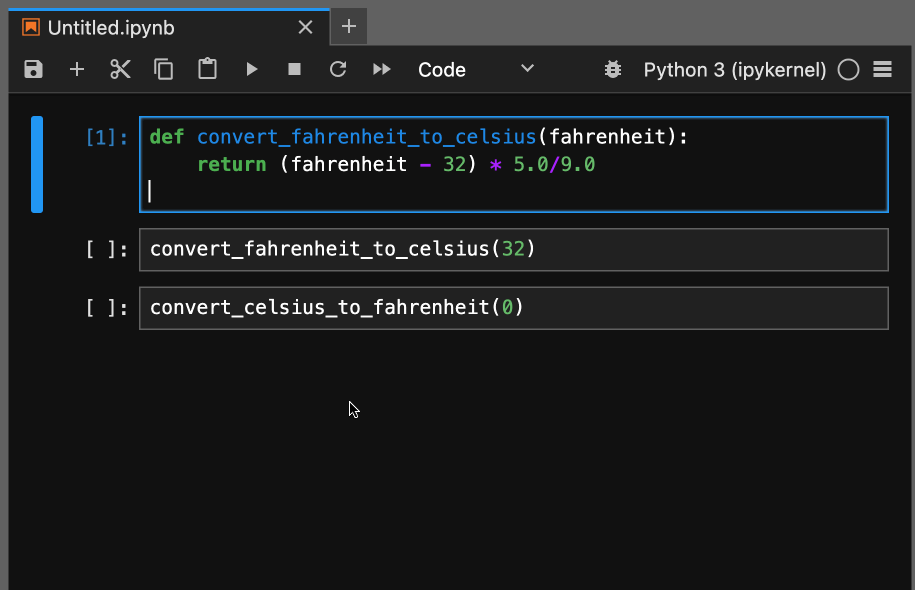Interrupt the kernel with stop icon
Viewport: 915px width, 590px height.
point(295,69)
